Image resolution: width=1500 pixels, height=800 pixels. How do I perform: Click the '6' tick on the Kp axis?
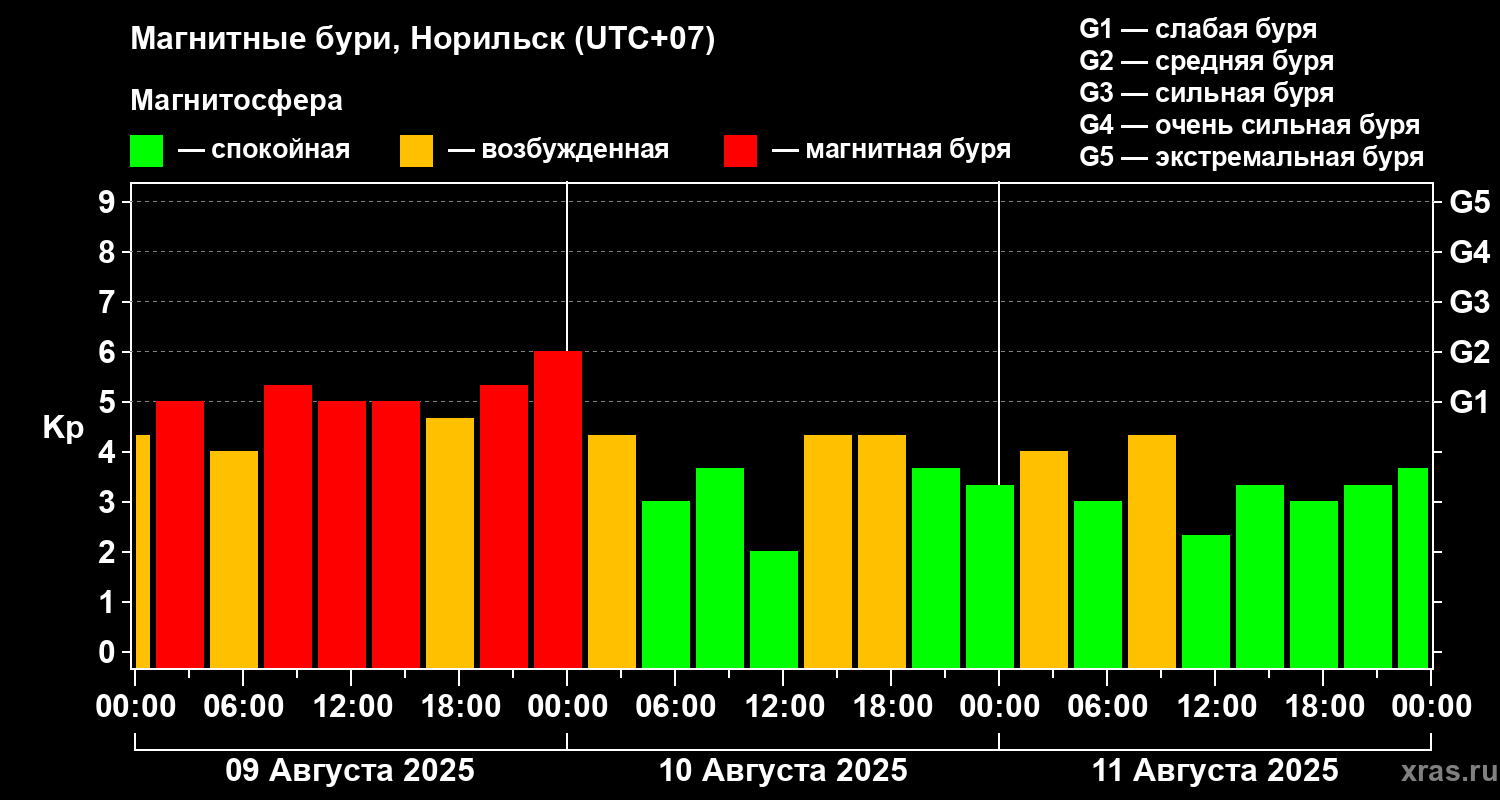pyautogui.click(x=109, y=352)
